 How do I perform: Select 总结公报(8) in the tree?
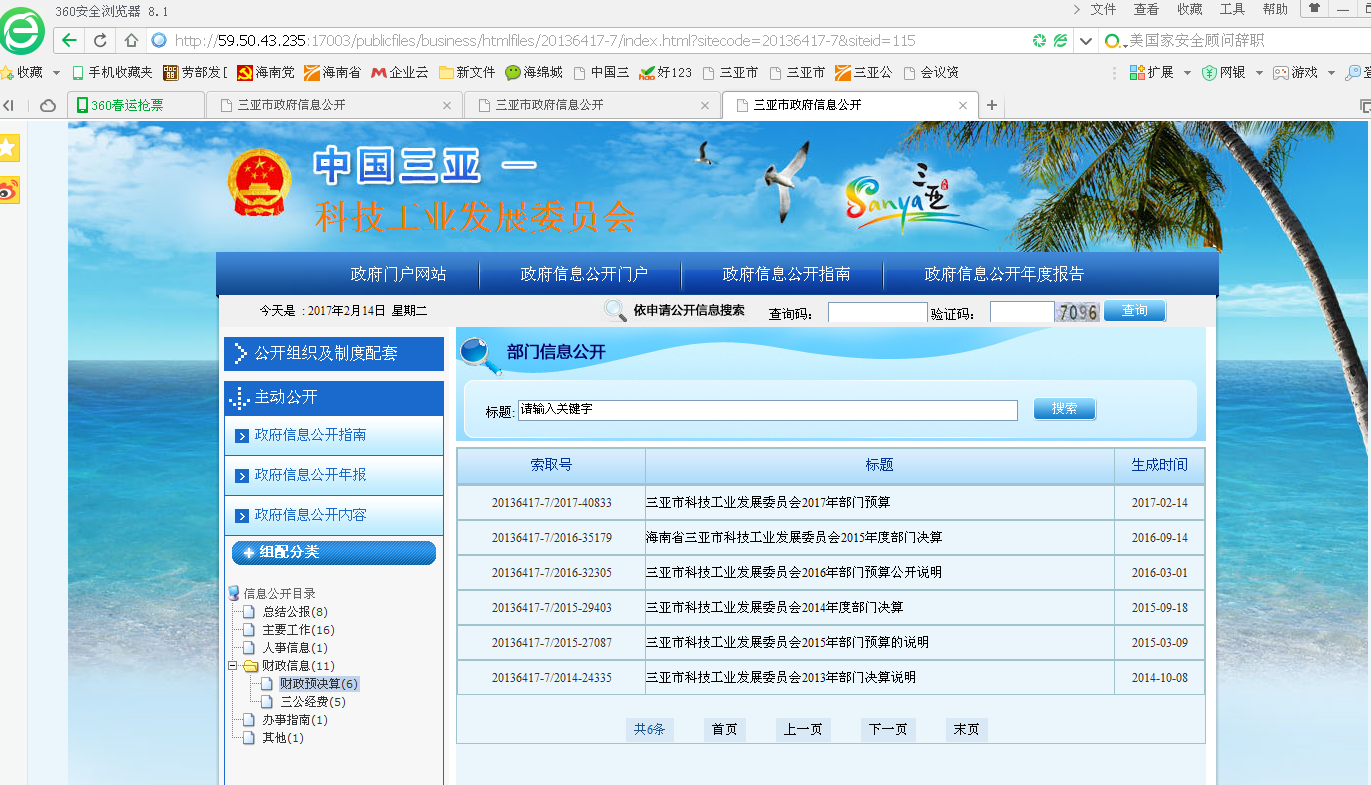295,612
